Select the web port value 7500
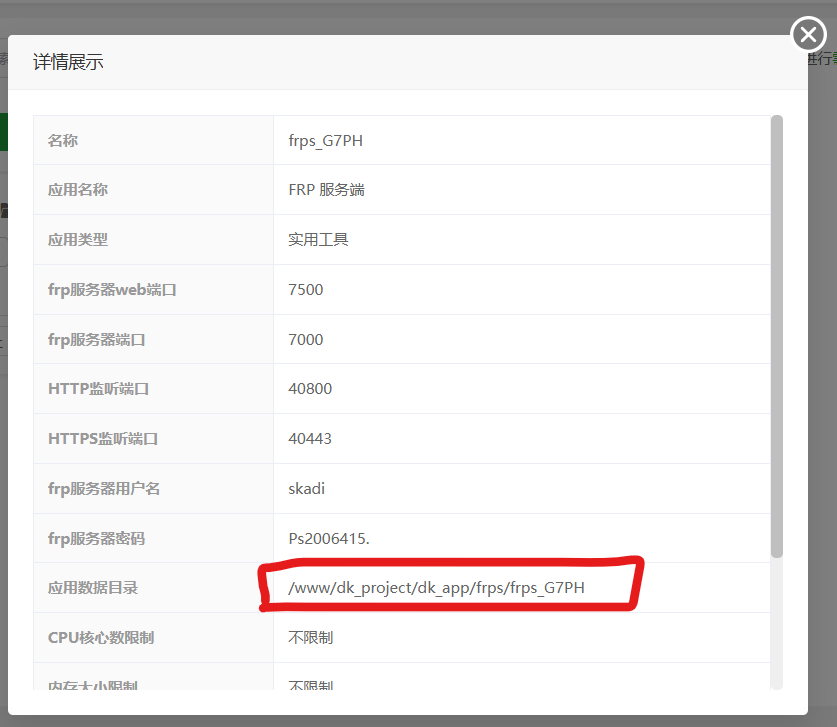The image size is (837, 727). pos(306,289)
